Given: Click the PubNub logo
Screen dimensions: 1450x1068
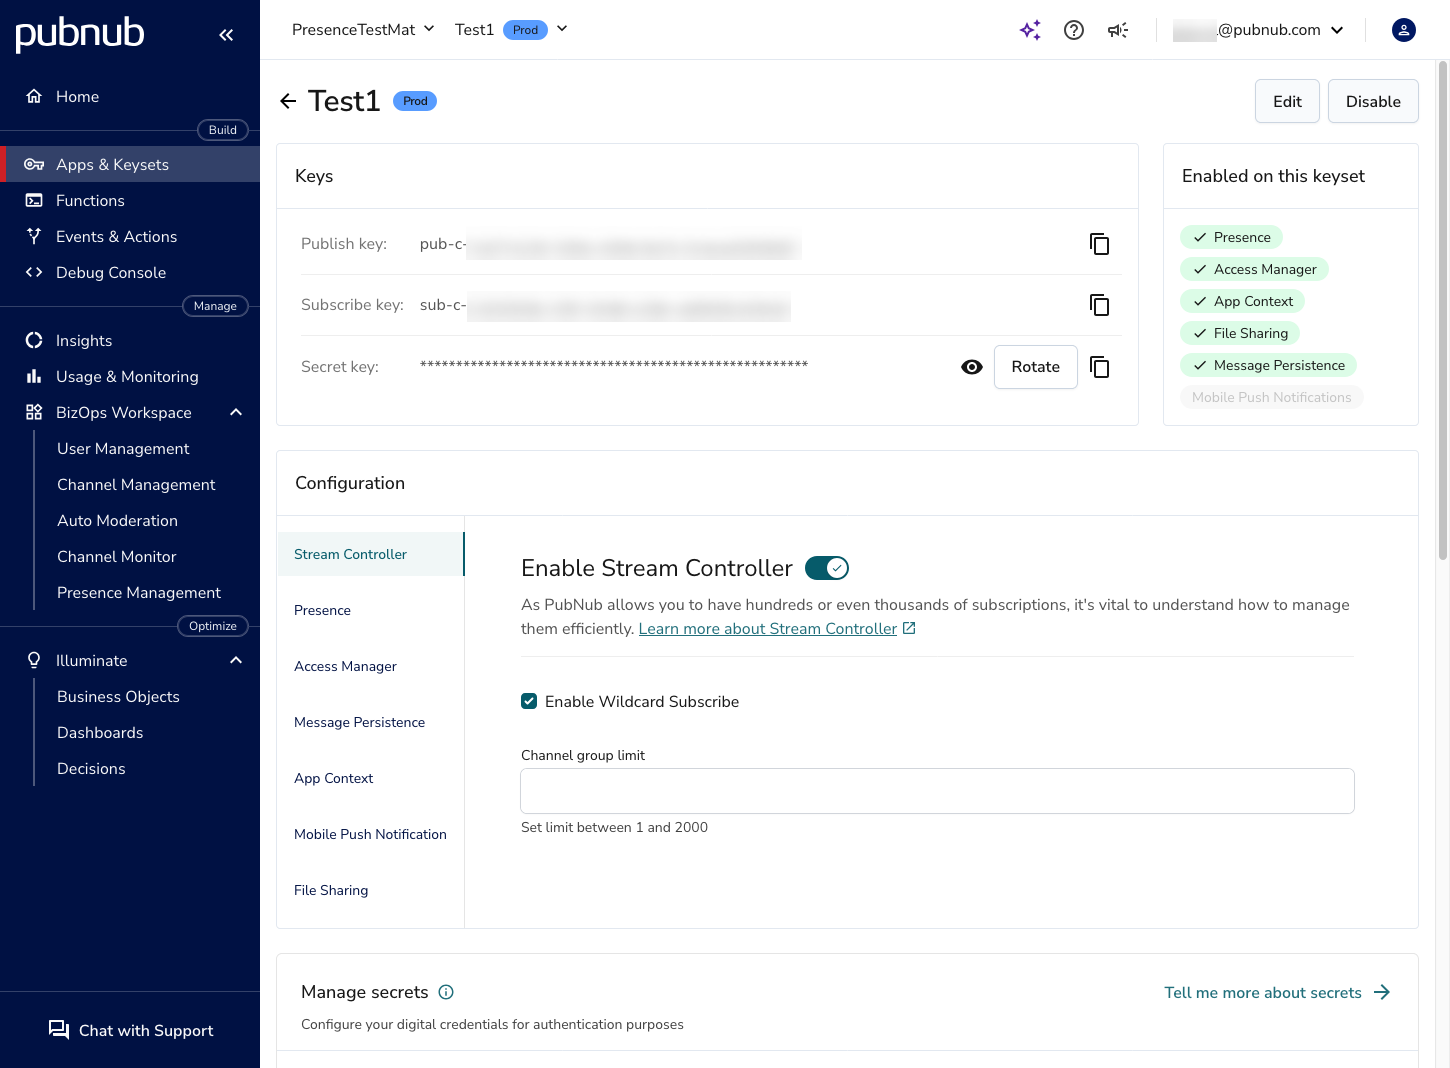Looking at the screenshot, I should coord(80,33).
